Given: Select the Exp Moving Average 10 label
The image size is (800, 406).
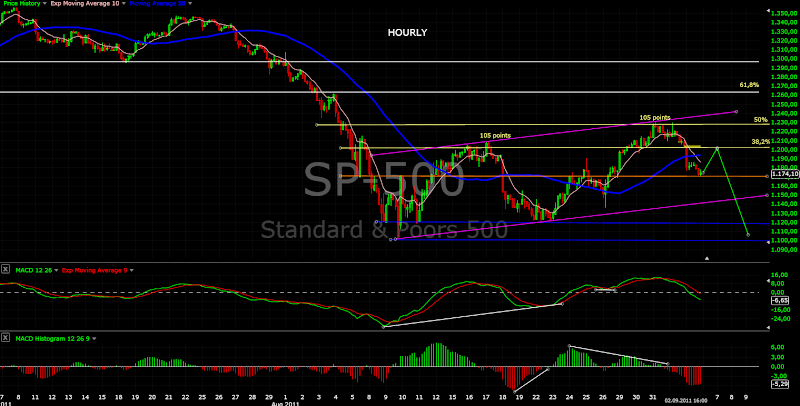Looking at the screenshot, I should 85,3.
